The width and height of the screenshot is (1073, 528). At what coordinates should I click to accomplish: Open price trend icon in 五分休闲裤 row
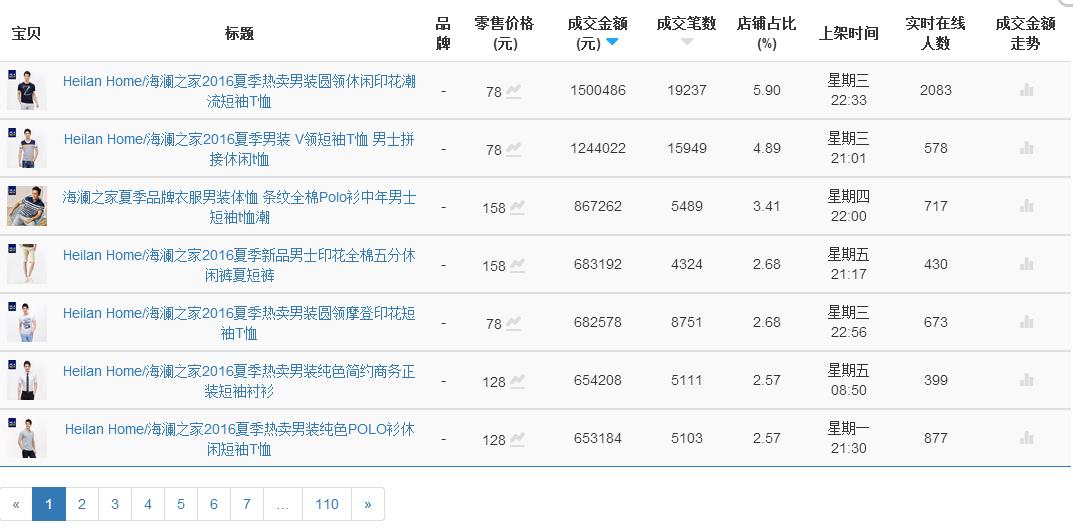coord(517,265)
